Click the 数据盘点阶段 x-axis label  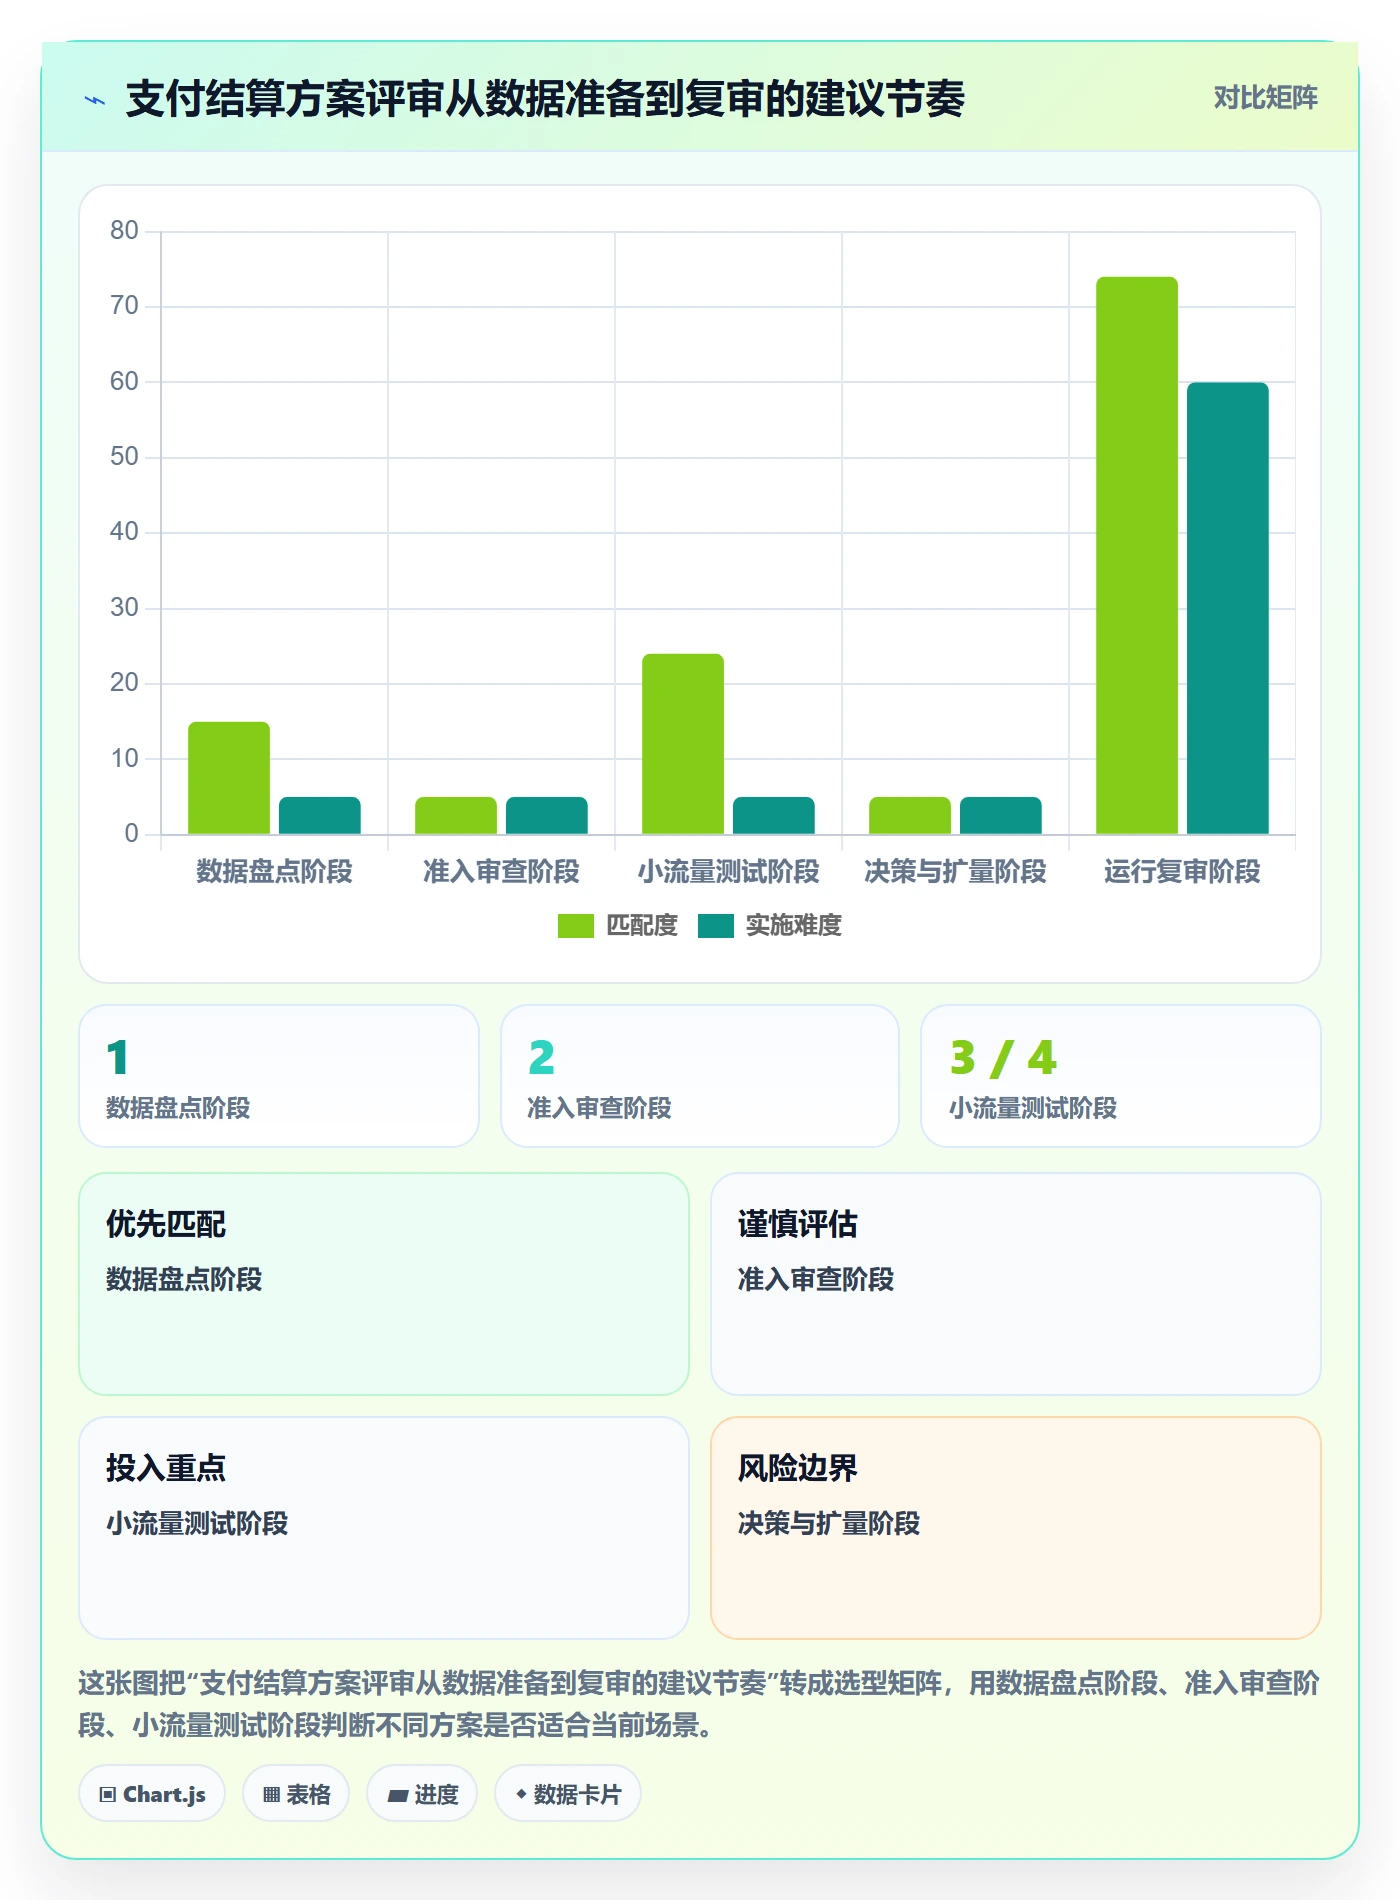tap(274, 872)
